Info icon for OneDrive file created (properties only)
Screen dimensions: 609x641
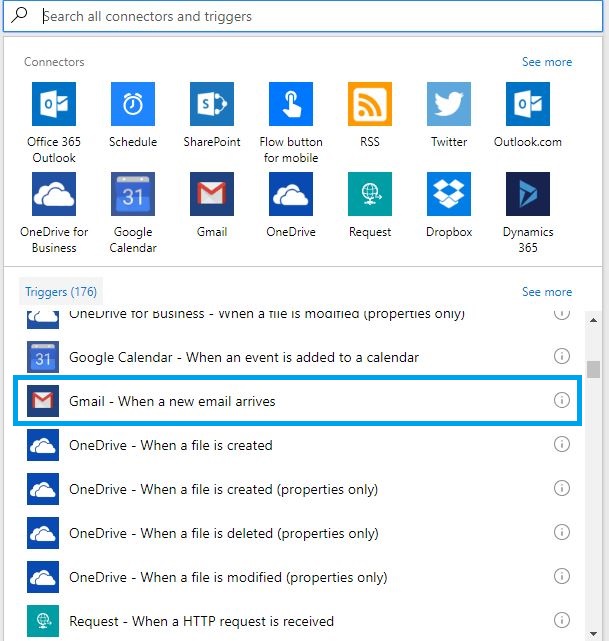[562, 488]
